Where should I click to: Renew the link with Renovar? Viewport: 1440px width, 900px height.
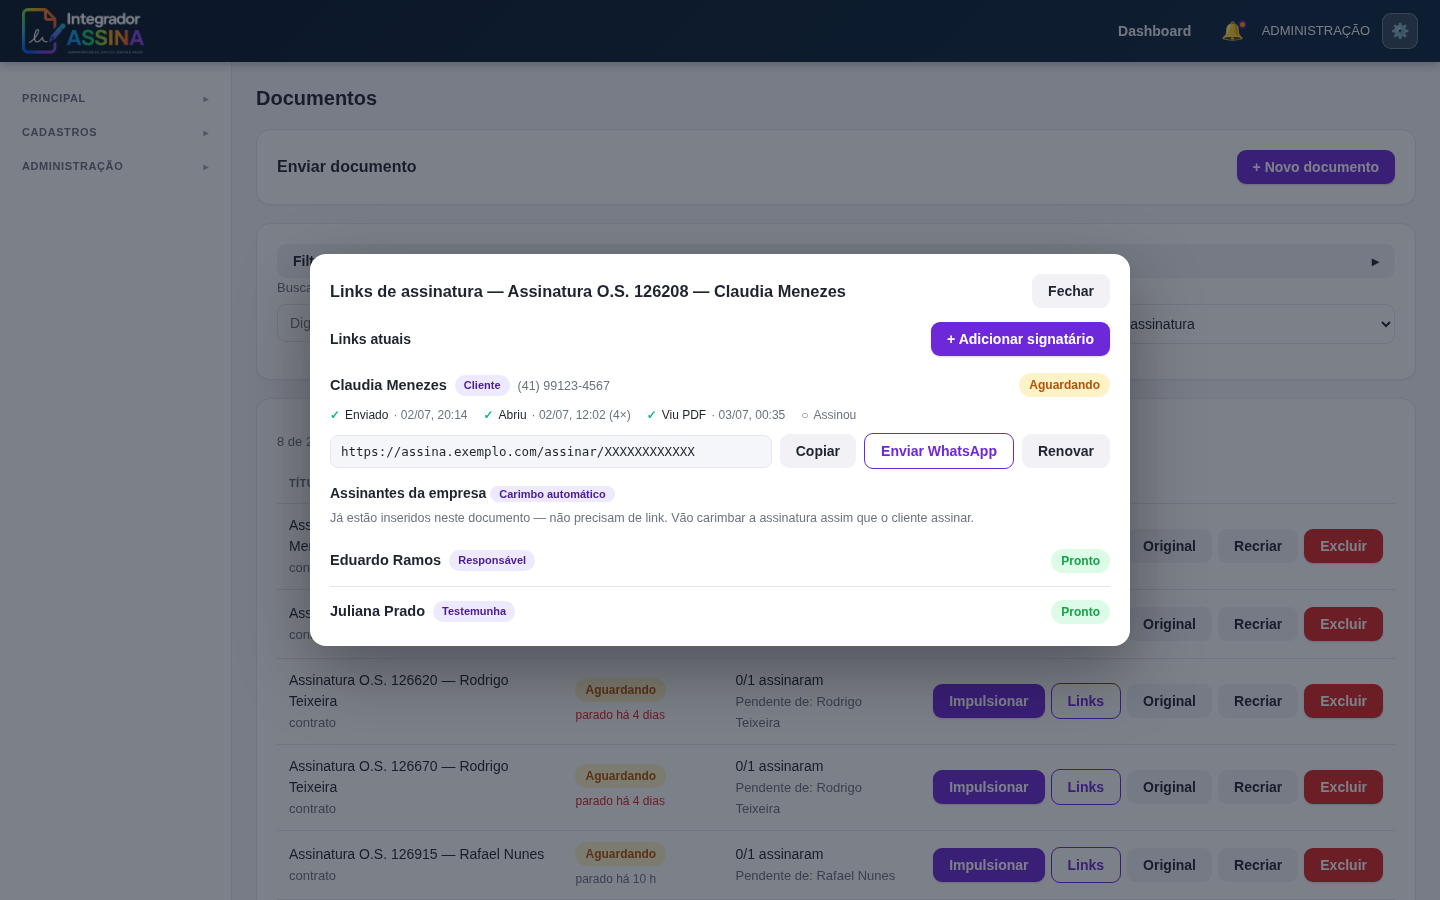pos(1065,451)
